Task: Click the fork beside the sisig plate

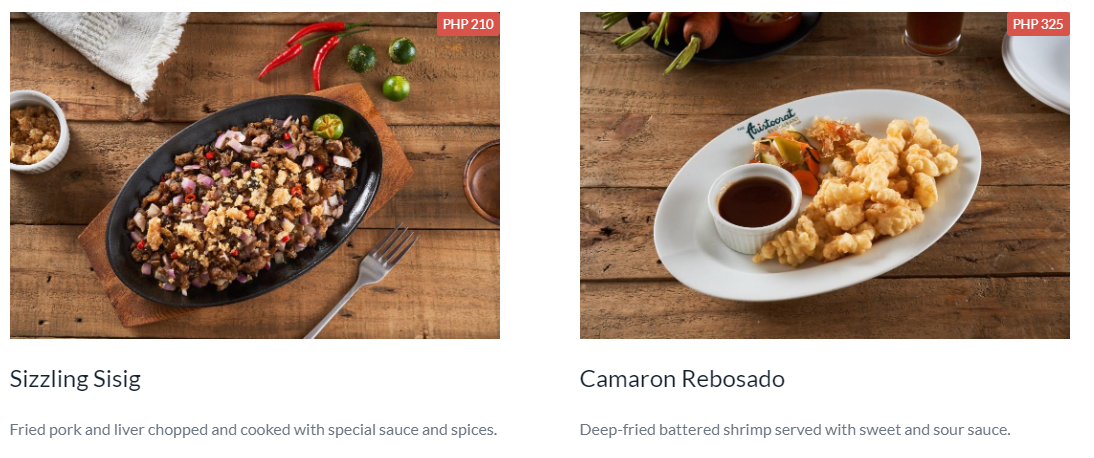Action: [363, 279]
